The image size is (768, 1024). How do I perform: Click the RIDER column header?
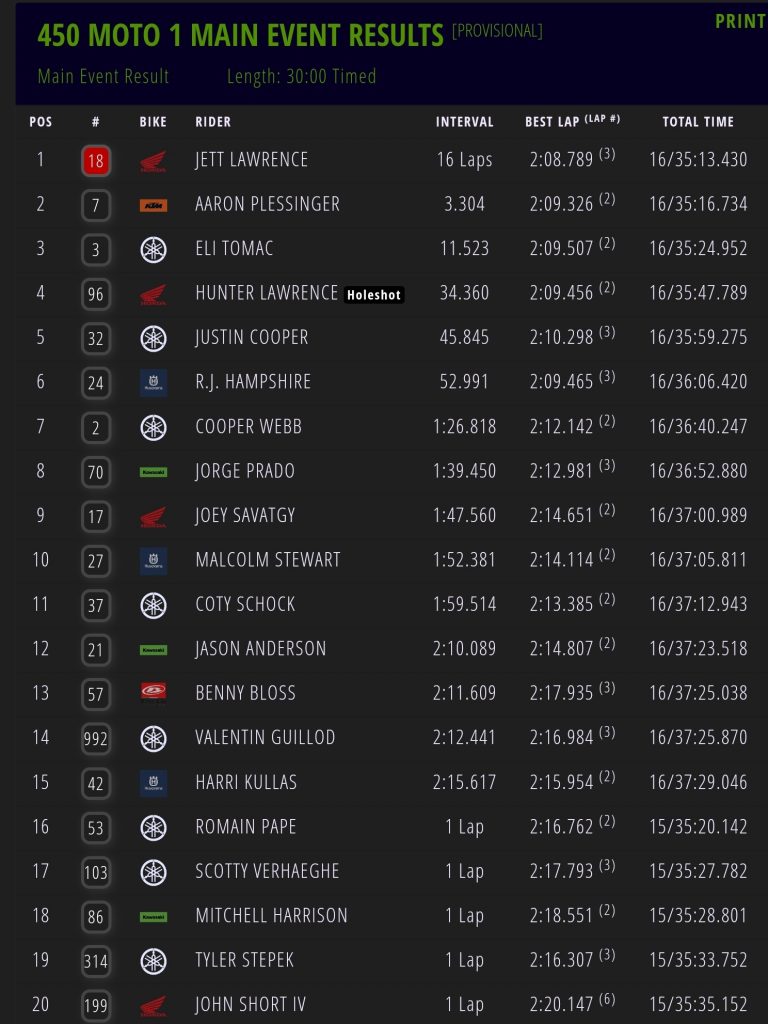[213, 122]
